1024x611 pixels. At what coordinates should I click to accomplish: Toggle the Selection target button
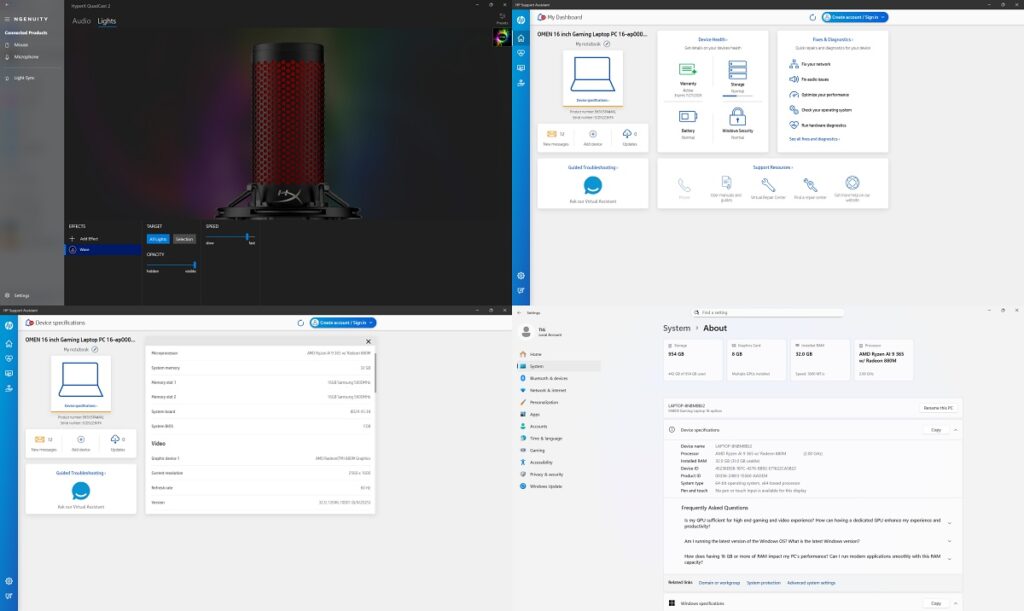(x=184, y=239)
